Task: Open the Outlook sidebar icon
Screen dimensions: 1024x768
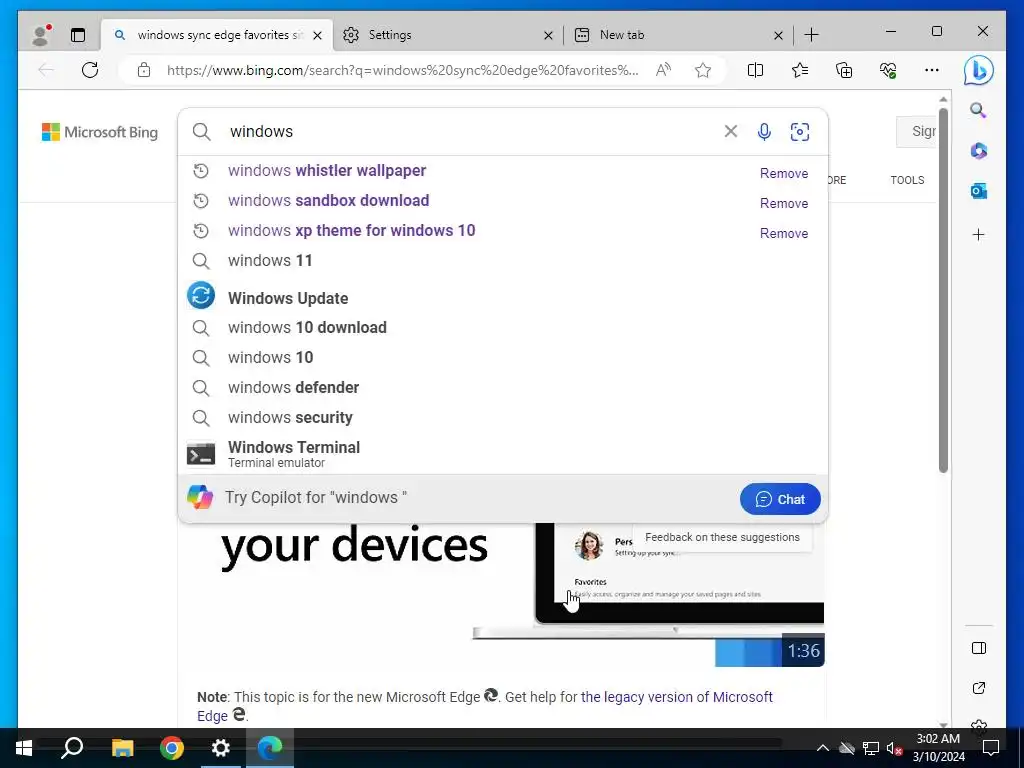Action: [978, 191]
